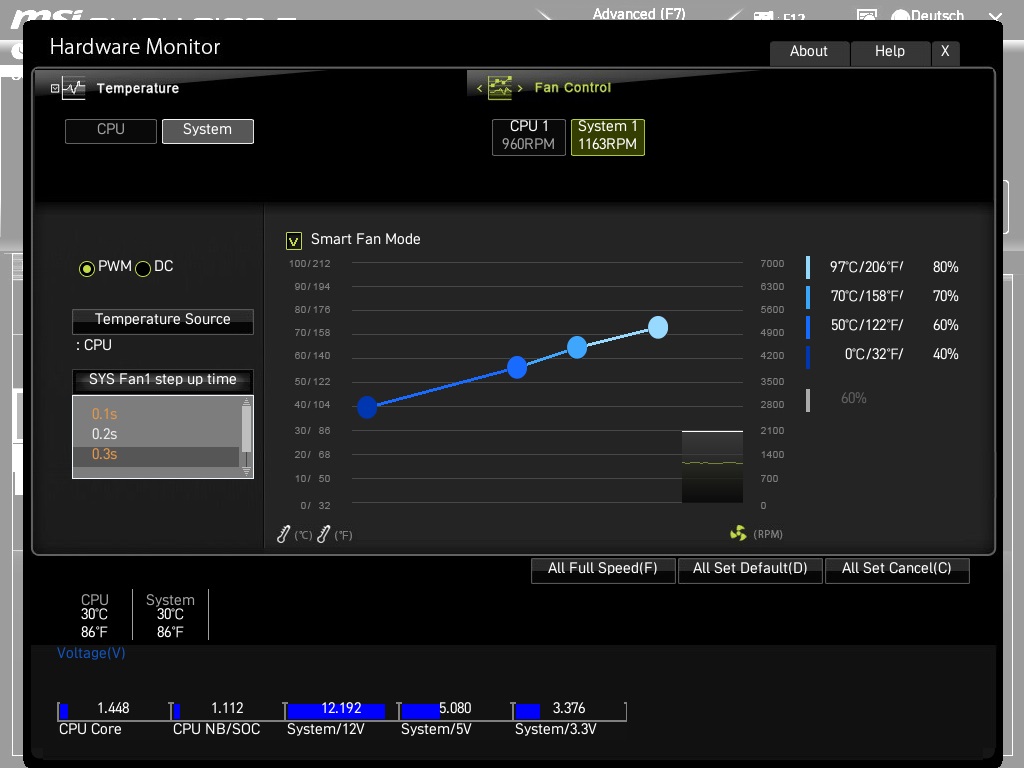The image size is (1024, 768).
Task: Click the Voltage(V) label
Action: 91,653
